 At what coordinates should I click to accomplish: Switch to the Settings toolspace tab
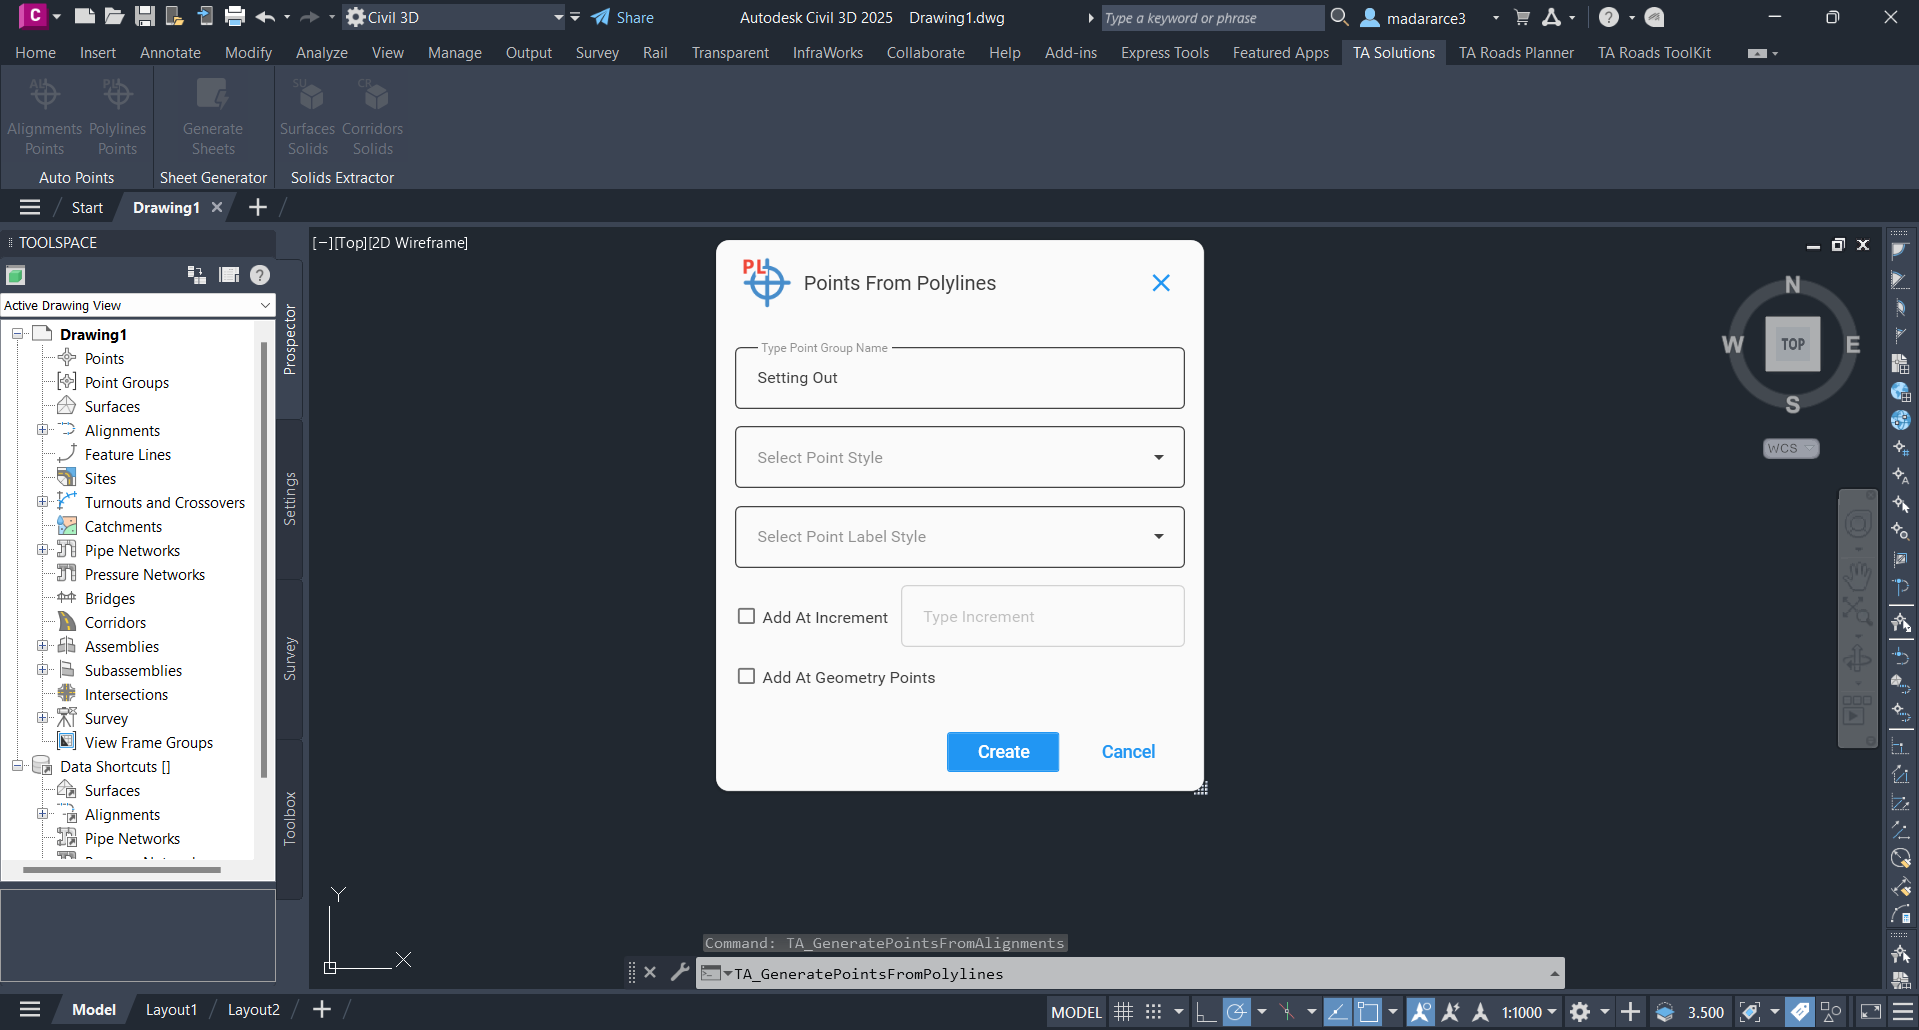[x=290, y=499]
